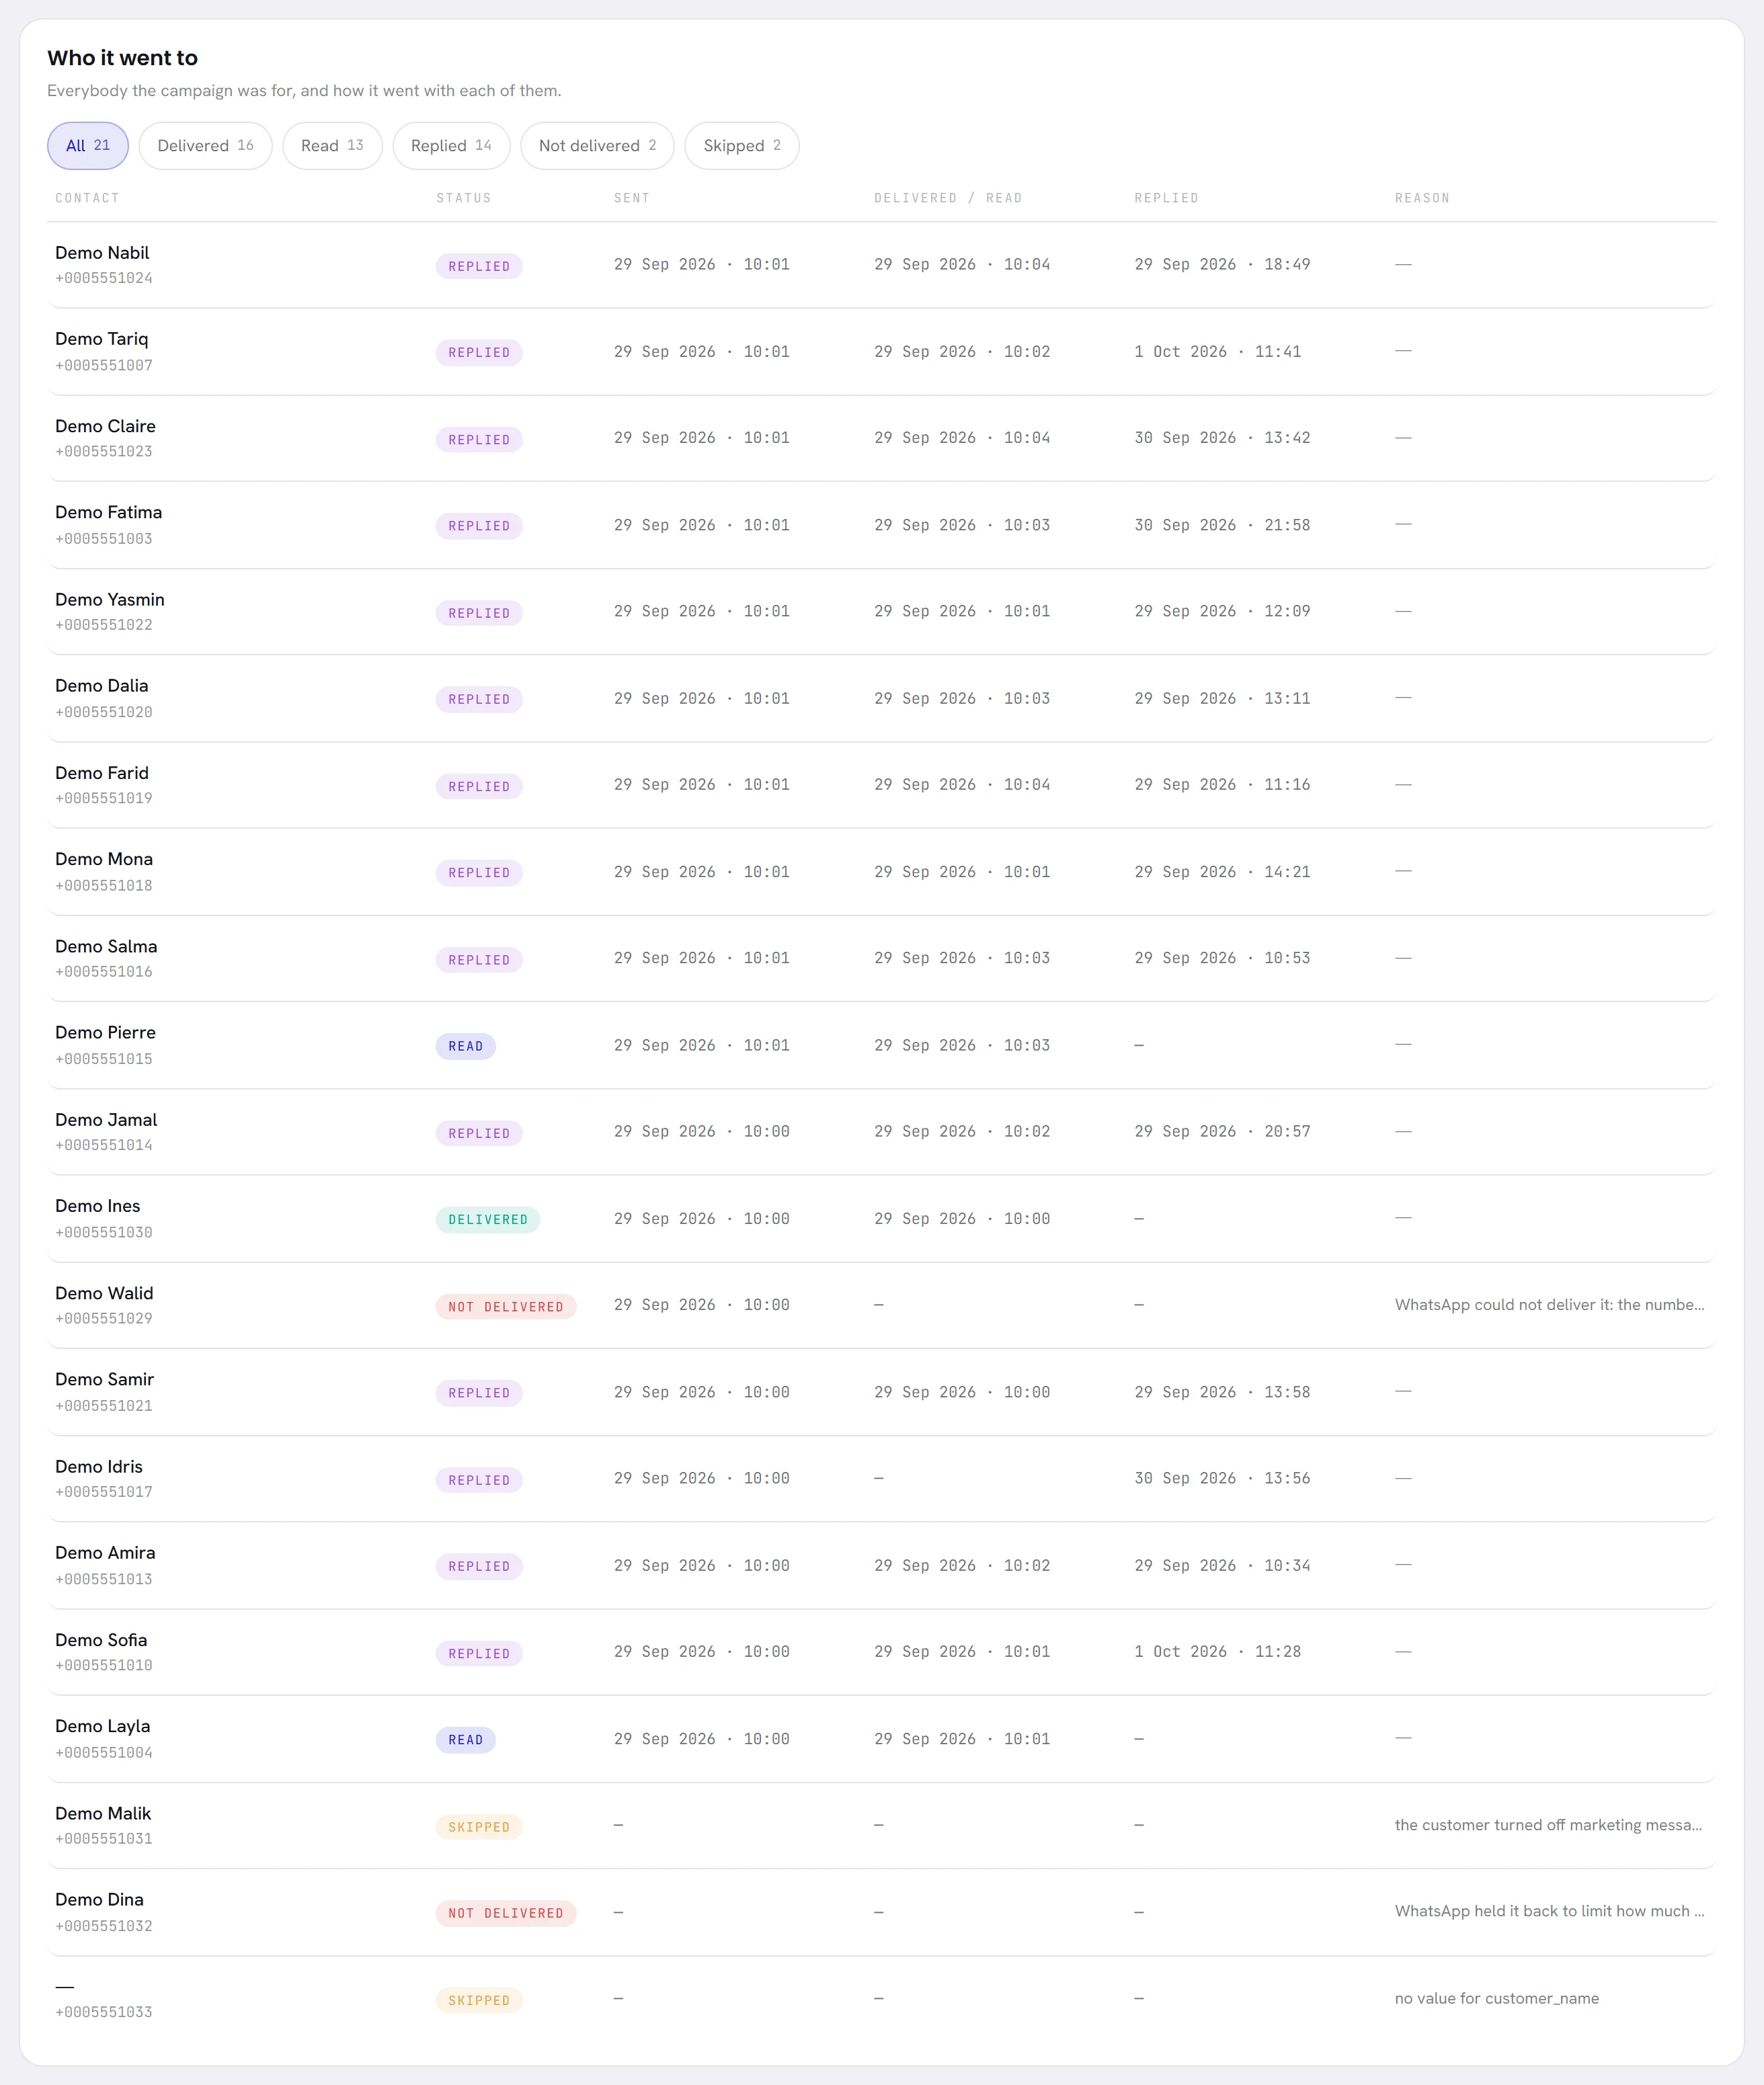Click the SENT column header
This screenshot has width=1764, height=2085.
(x=632, y=198)
